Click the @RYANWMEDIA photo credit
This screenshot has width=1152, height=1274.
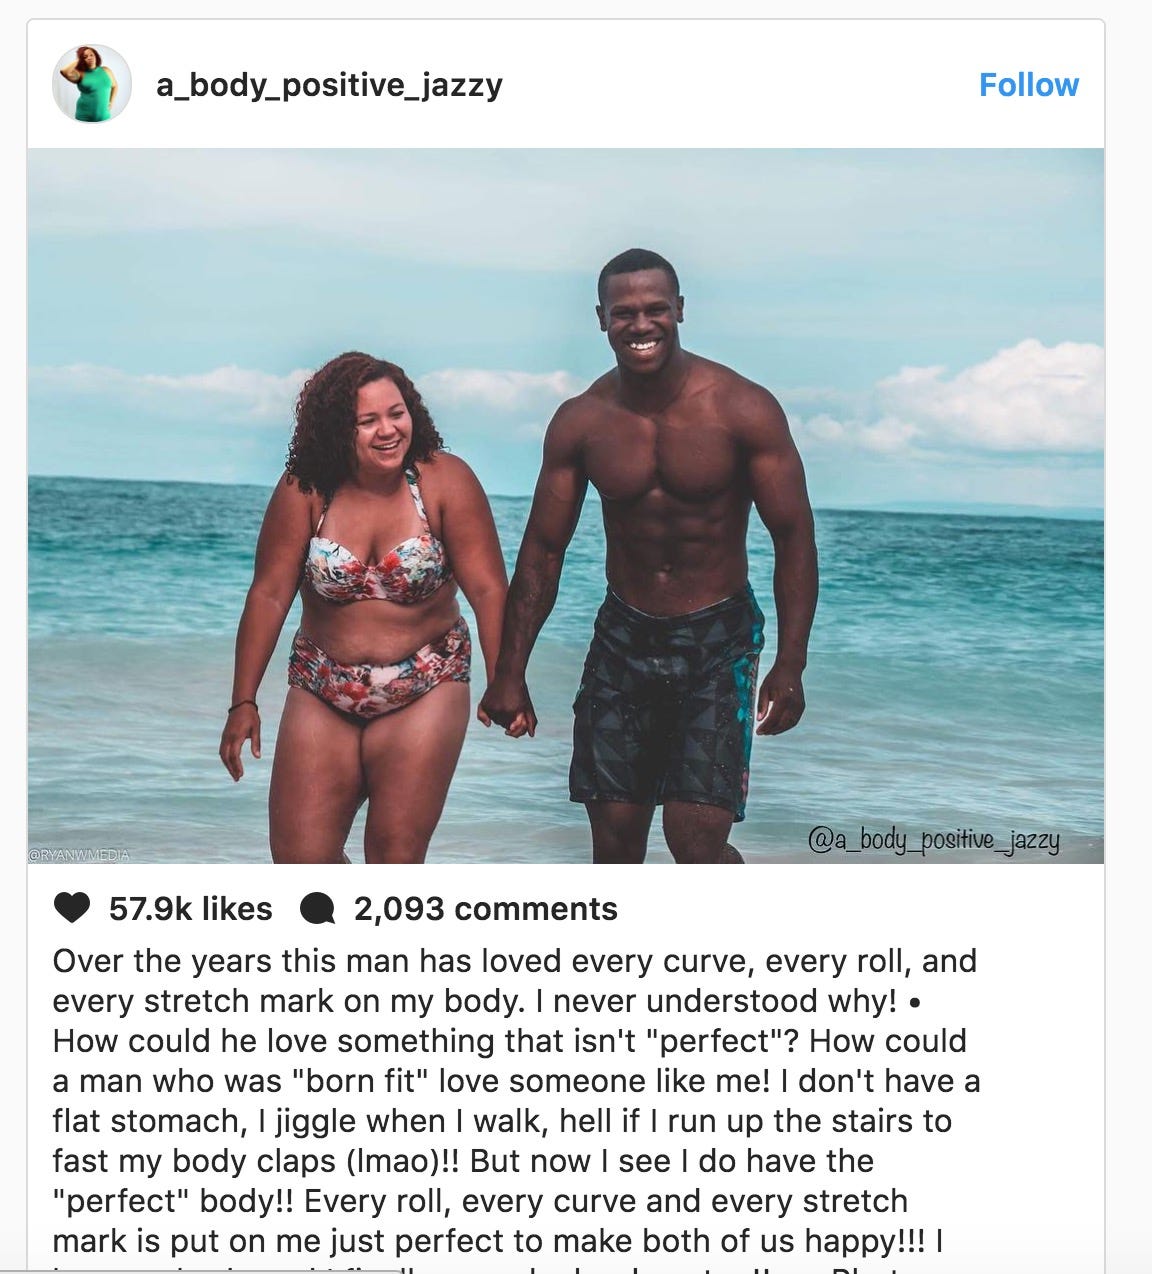pyautogui.click(x=80, y=856)
